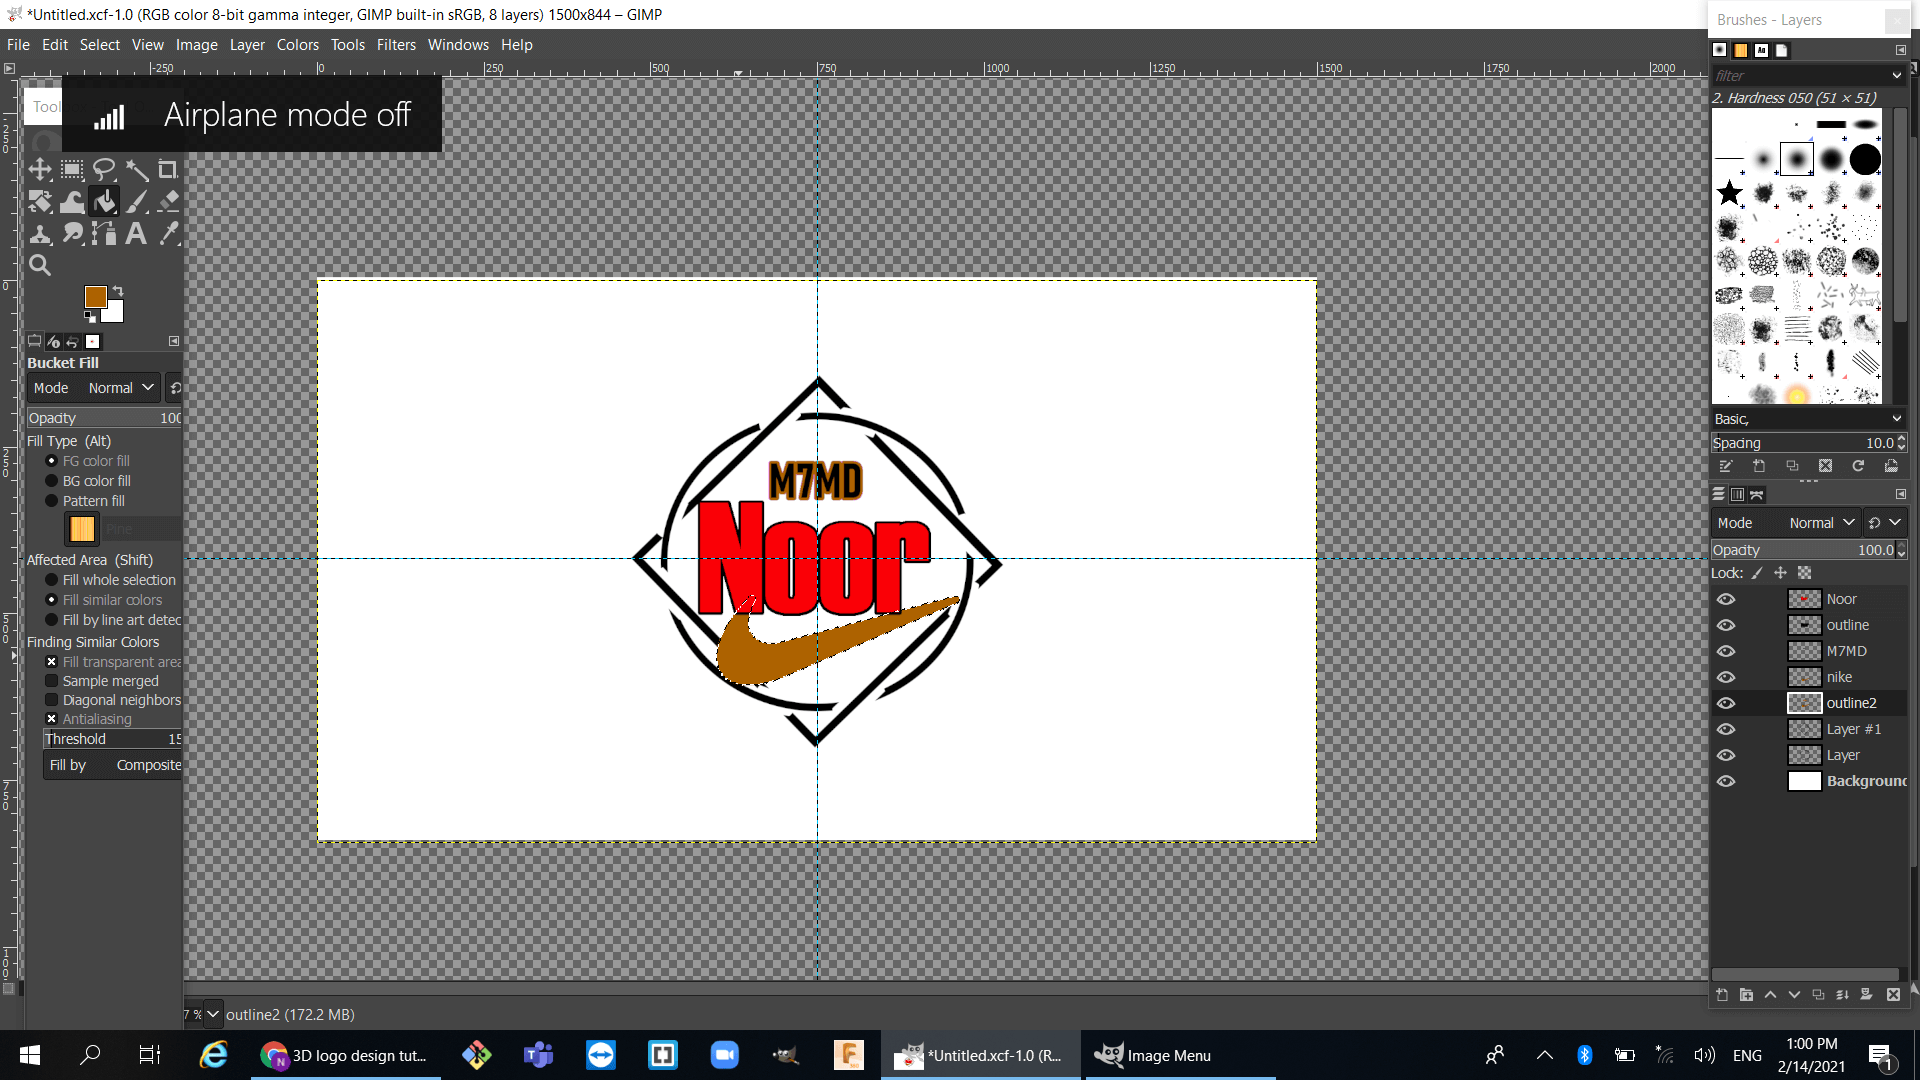Create a new layer in Layers panel
Image resolution: width=1920 pixels, height=1080 pixels.
point(1722,995)
